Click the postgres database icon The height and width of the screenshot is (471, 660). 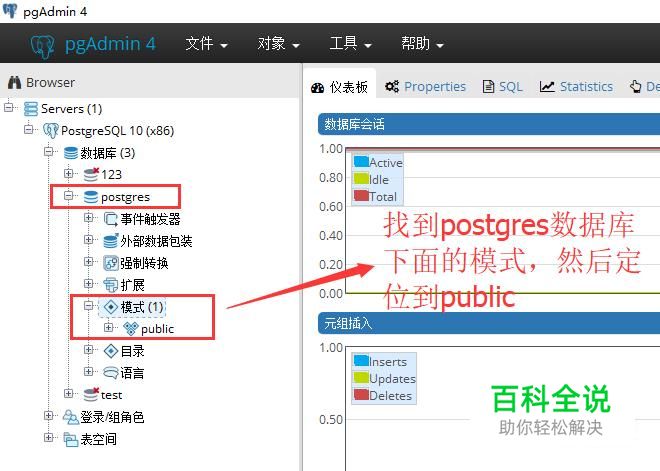point(91,197)
